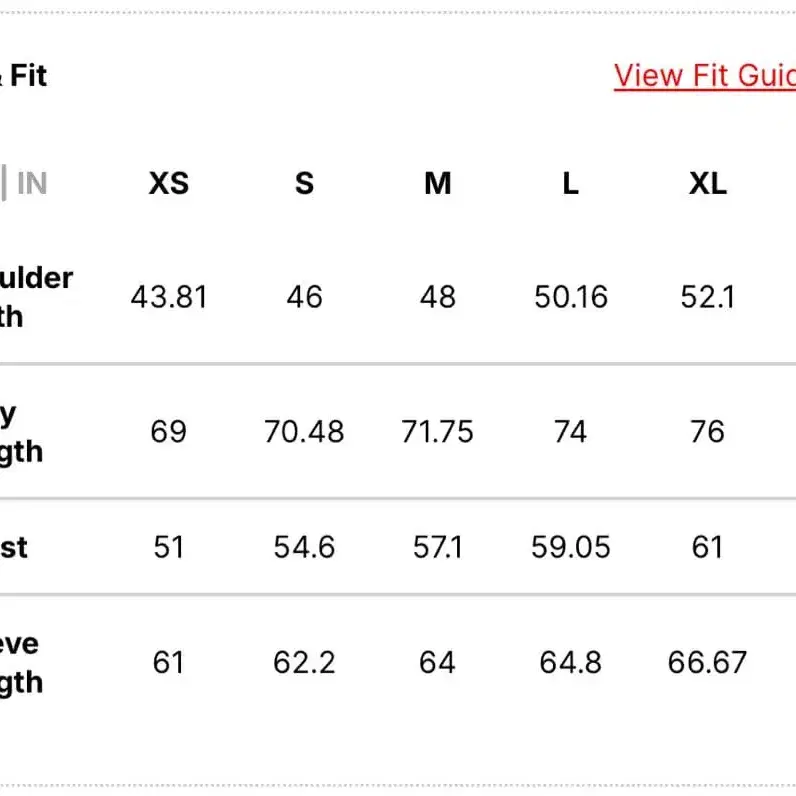Click the Shoulder Width row label
The height and width of the screenshot is (796, 796).
tap(36, 297)
